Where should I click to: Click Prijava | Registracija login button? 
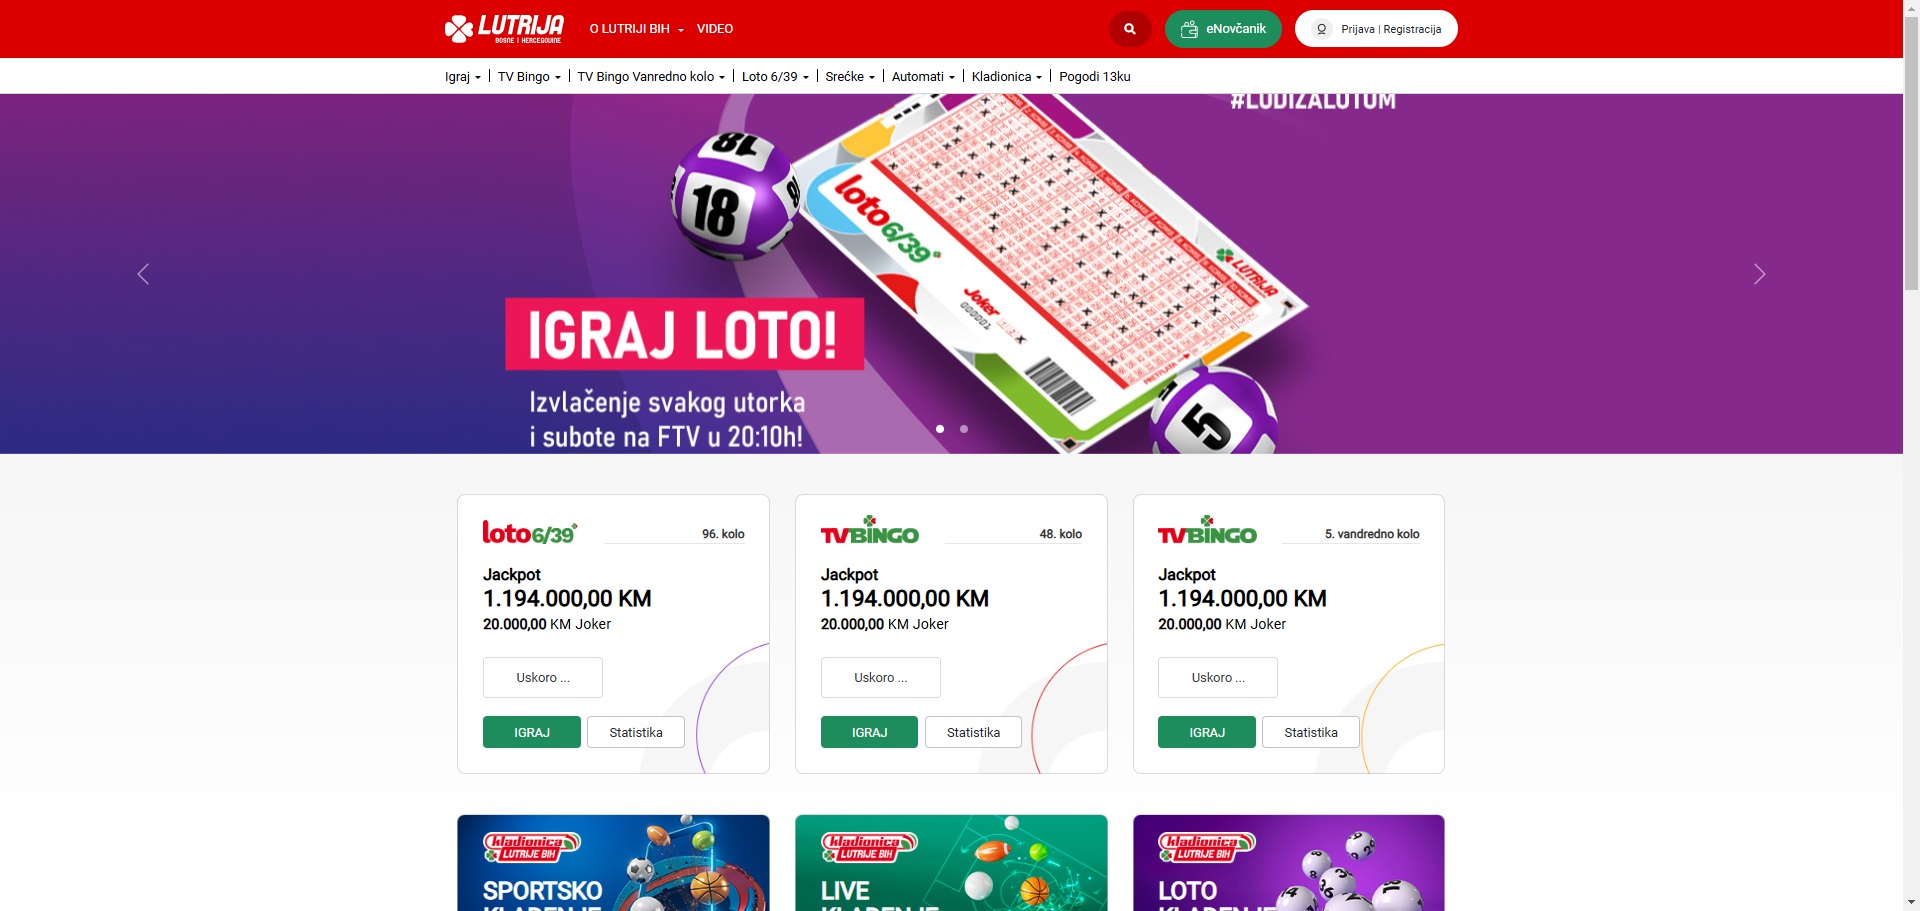1376,29
